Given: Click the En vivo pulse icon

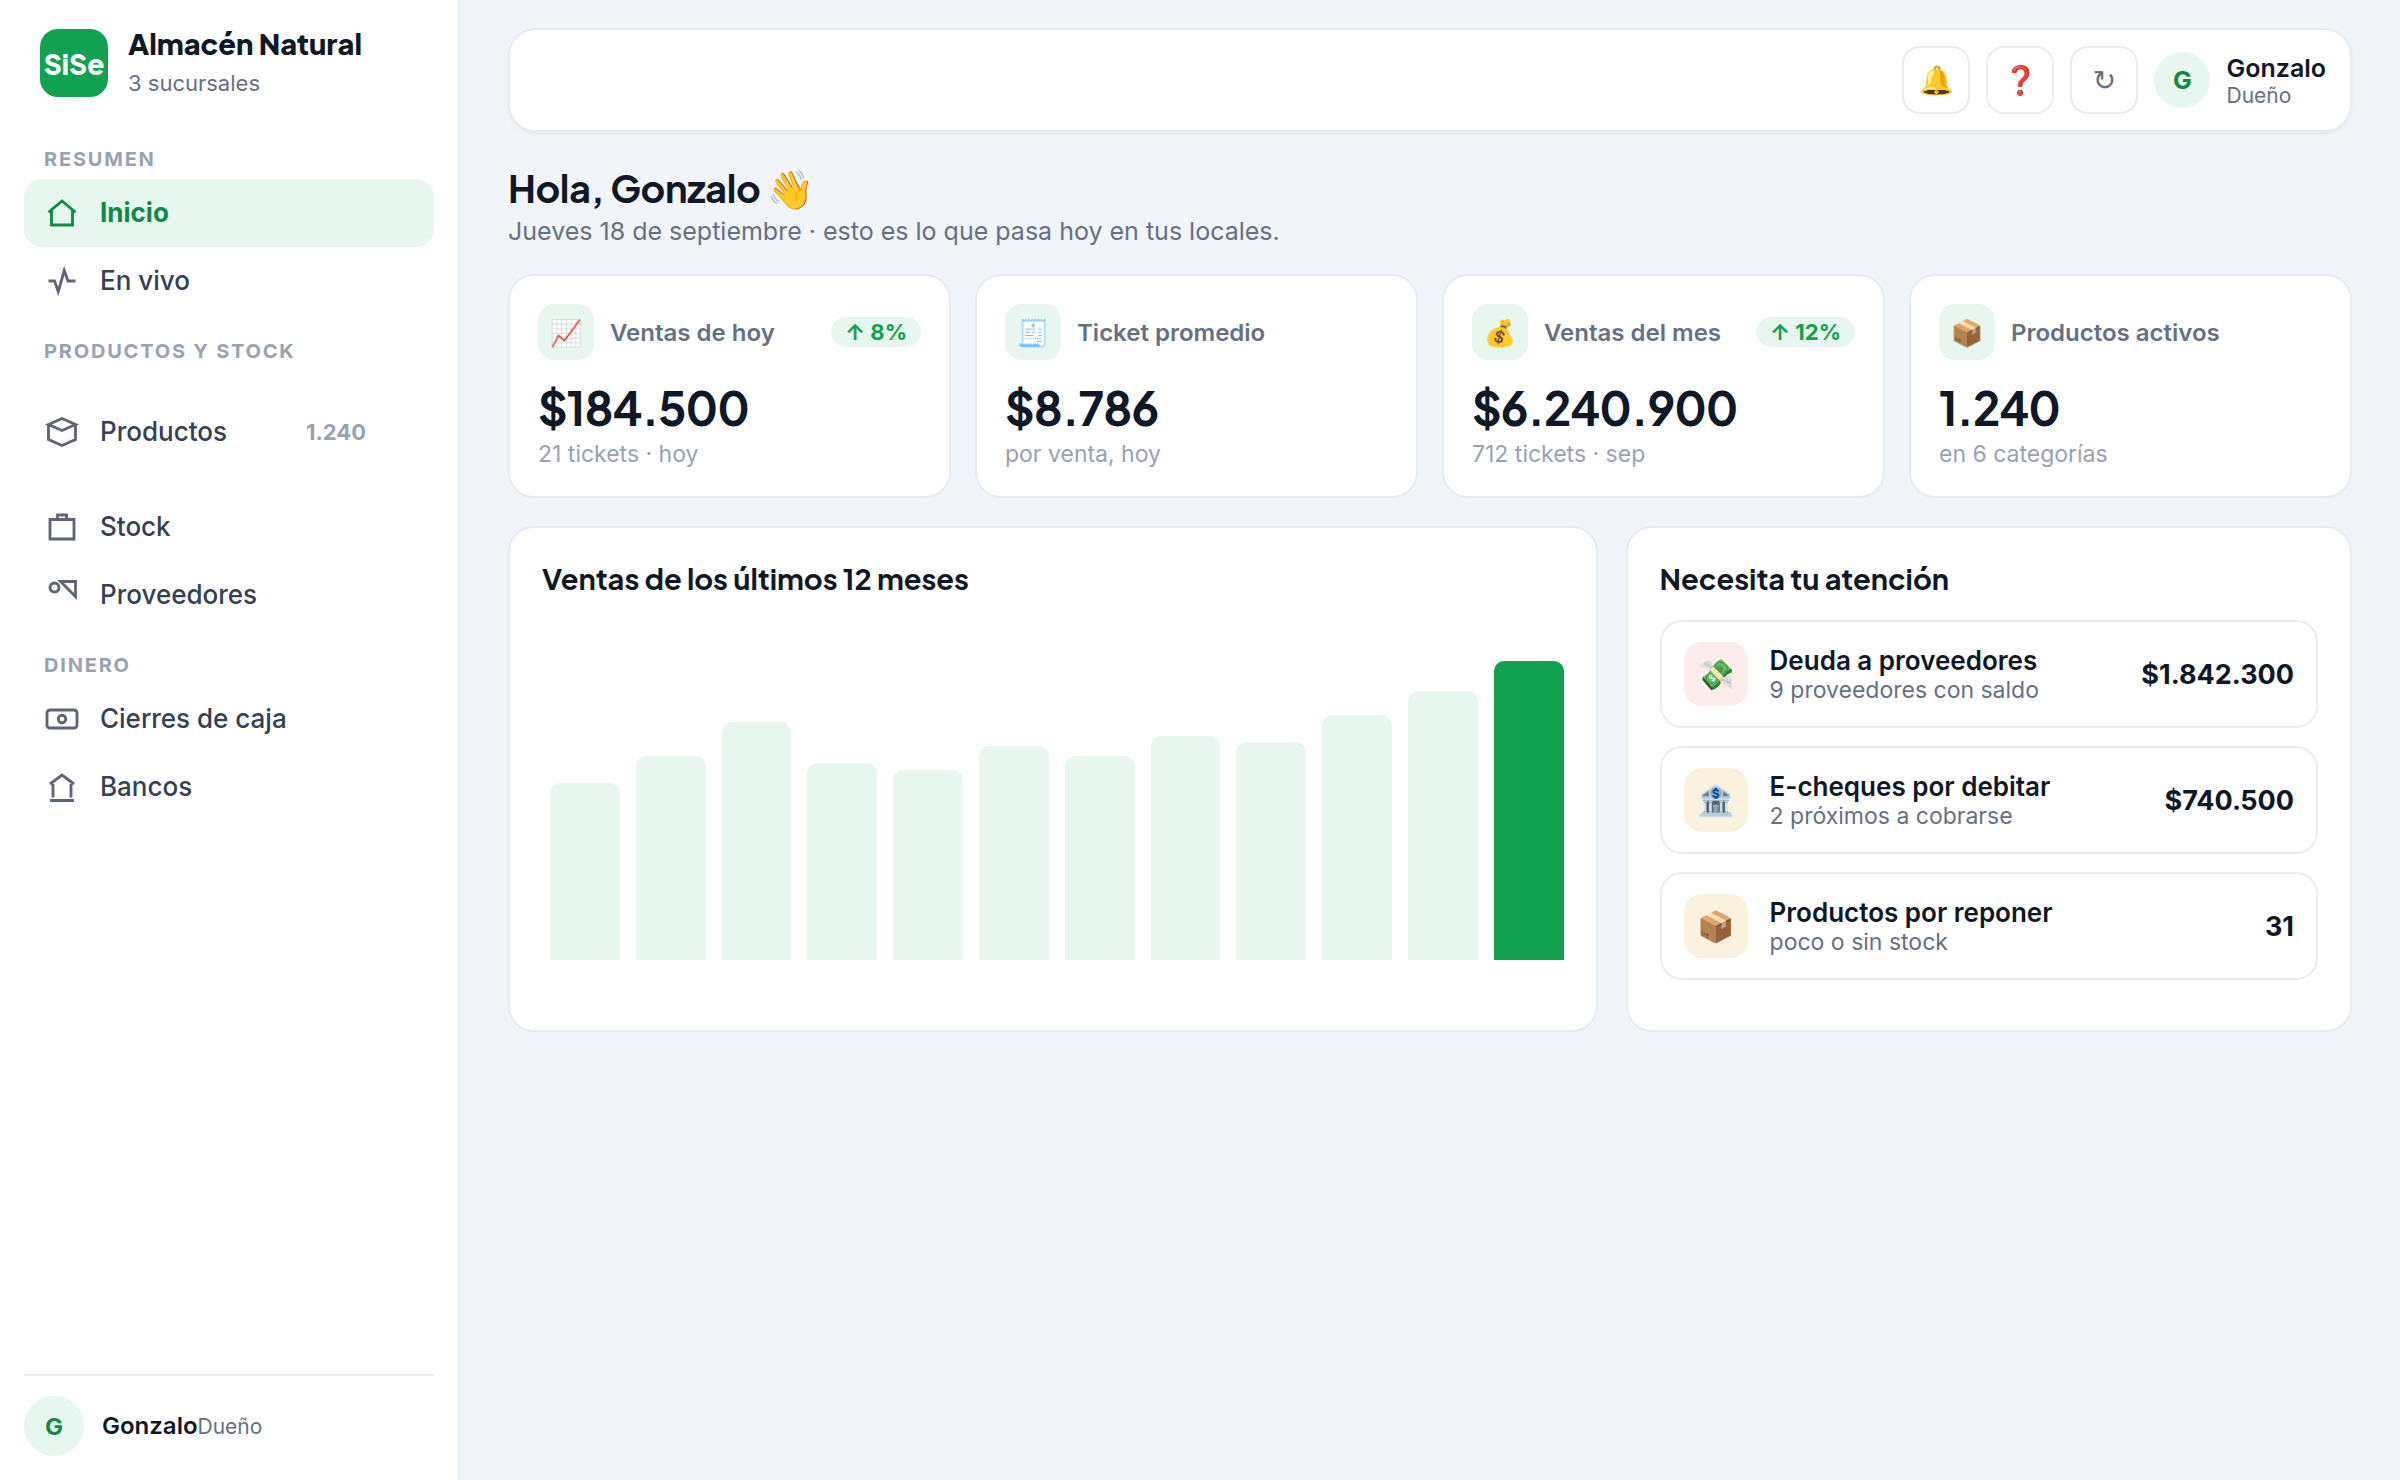Looking at the screenshot, I should 62,281.
